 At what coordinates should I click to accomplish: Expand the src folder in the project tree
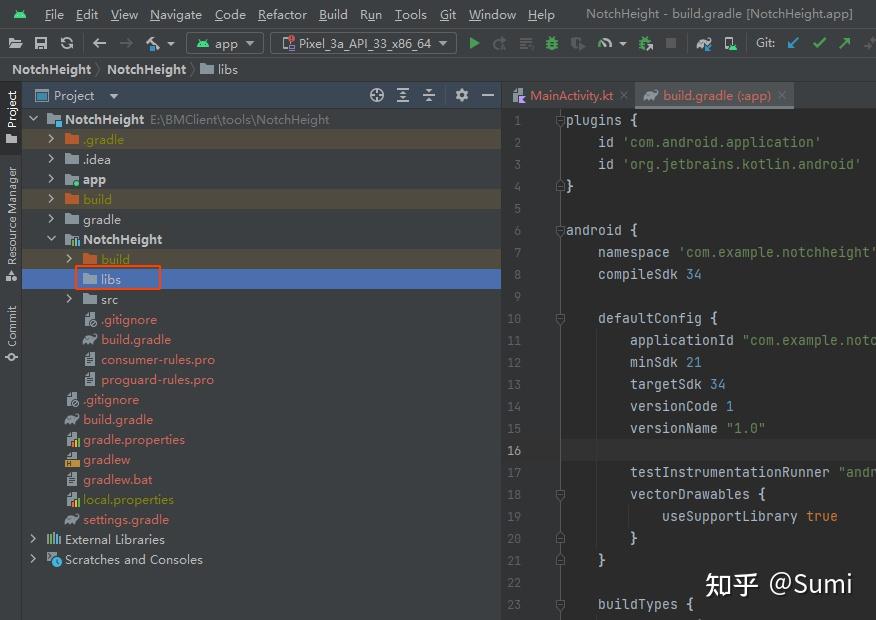(70, 299)
